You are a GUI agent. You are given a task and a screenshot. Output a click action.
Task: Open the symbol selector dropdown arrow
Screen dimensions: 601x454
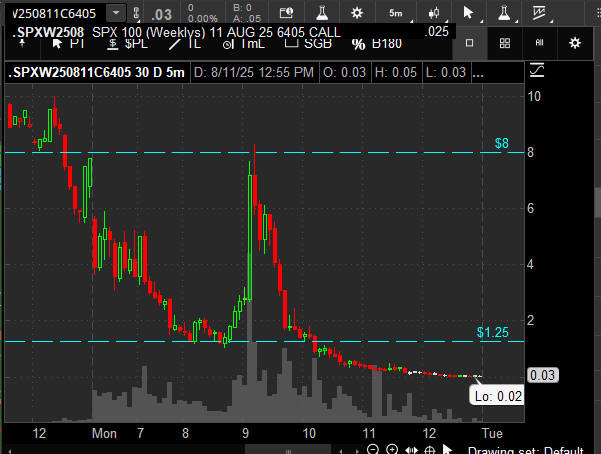click(117, 12)
